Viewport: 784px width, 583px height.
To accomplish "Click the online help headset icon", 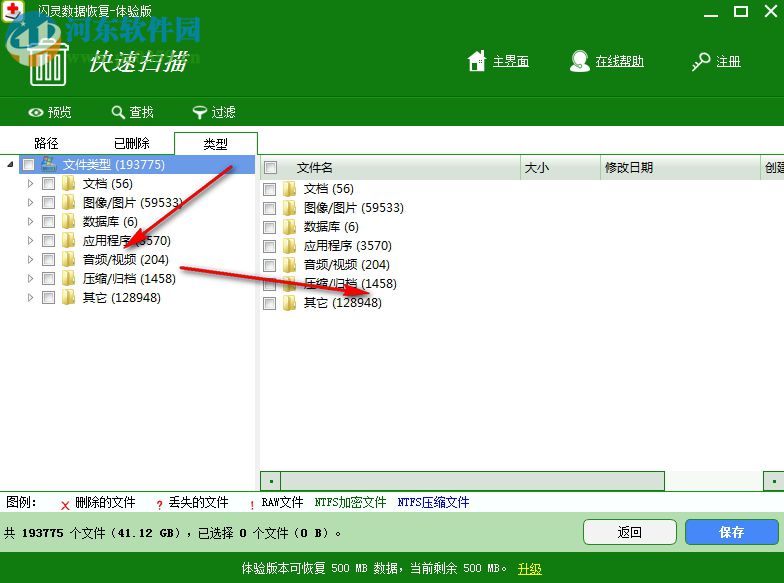I will point(580,61).
